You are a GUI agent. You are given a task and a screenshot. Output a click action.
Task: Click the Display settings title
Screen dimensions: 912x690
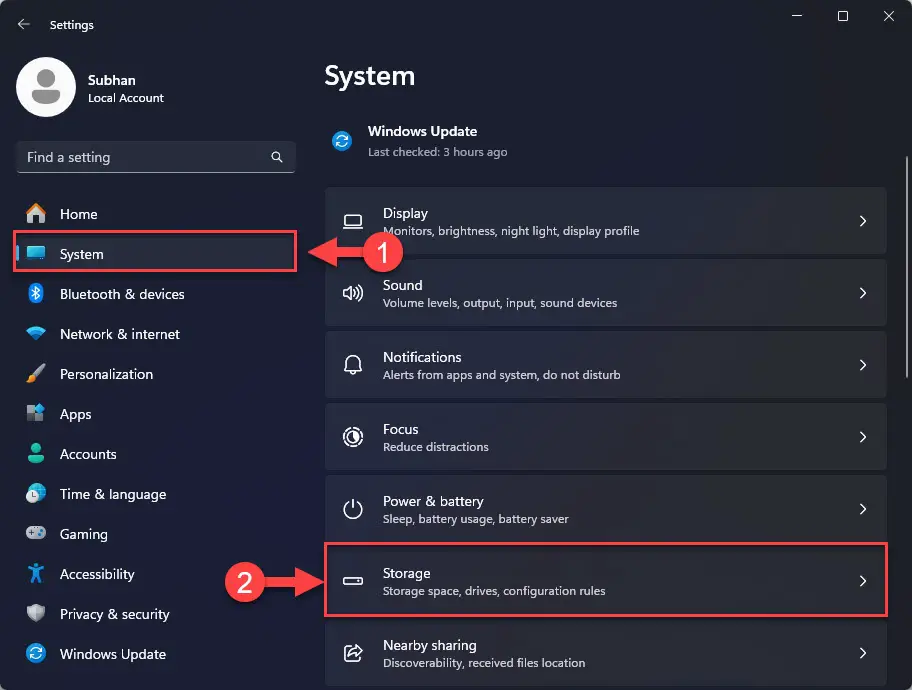(x=405, y=213)
